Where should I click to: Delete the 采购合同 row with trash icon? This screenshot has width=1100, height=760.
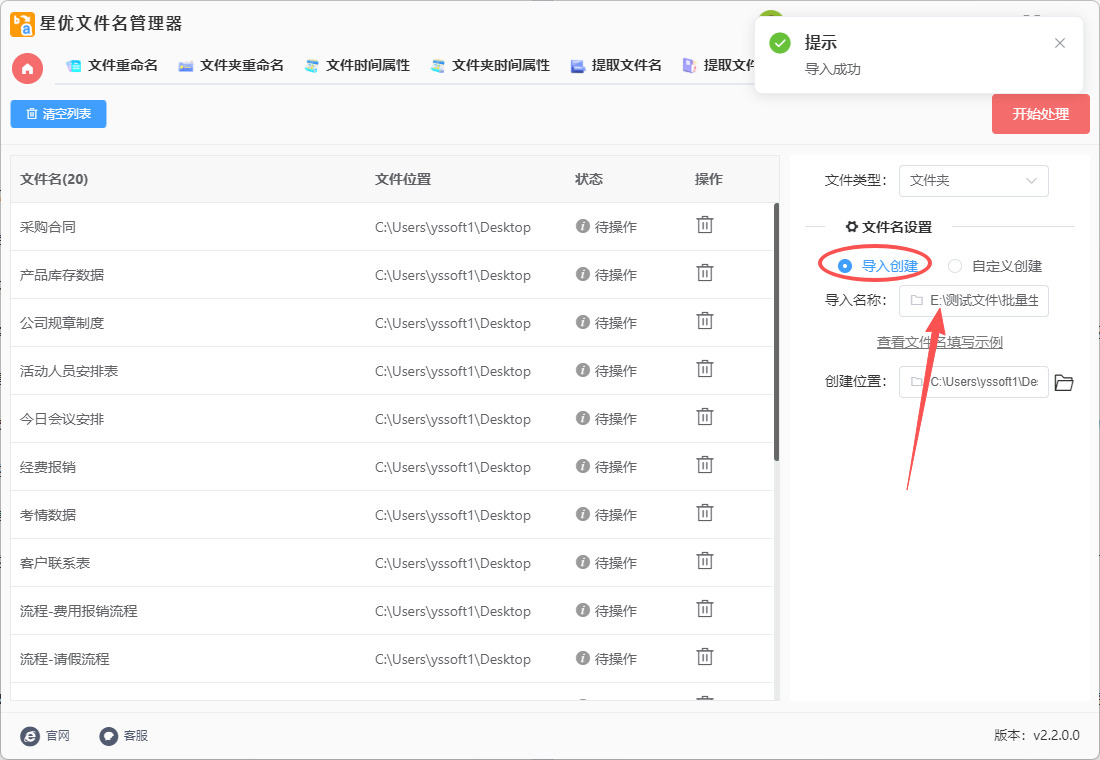pos(705,225)
